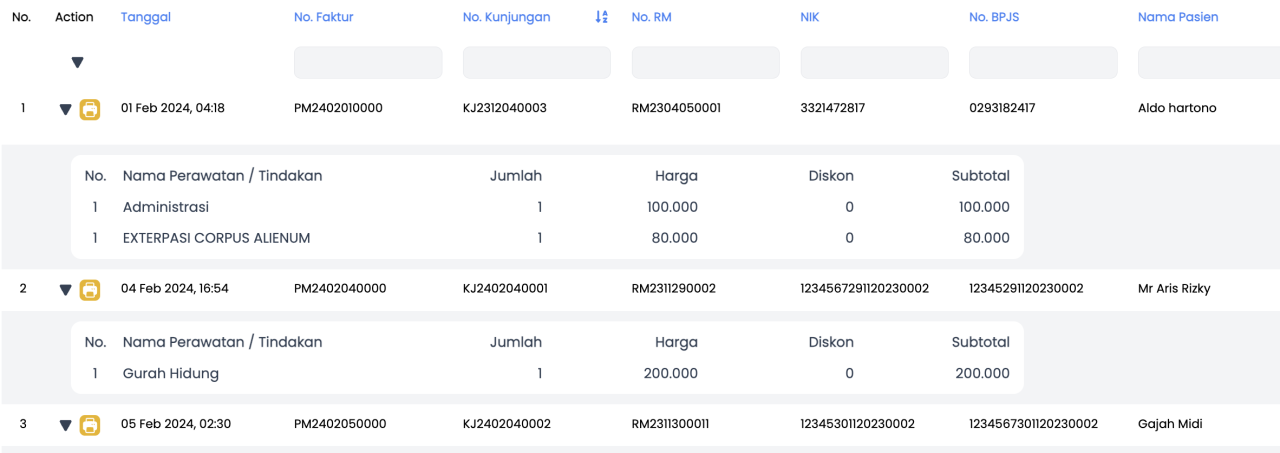Select the EXTERPASI CORPUS ALIENUM treatment row

click(547, 238)
